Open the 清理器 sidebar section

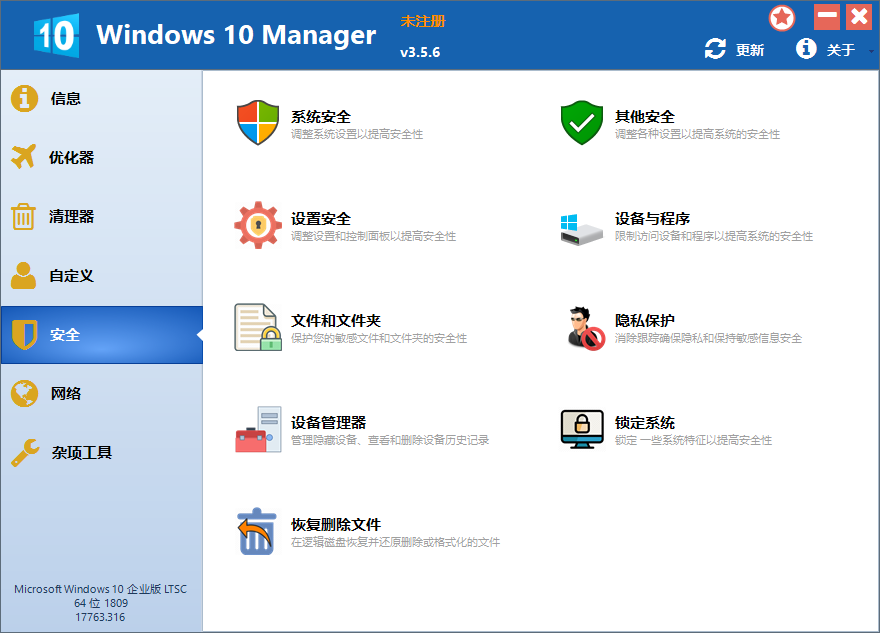coord(71,217)
